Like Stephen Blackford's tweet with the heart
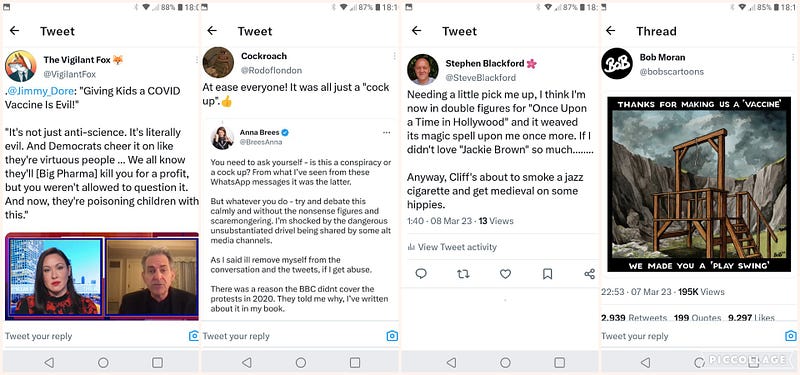The image size is (800, 375). (x=505, y=274)
